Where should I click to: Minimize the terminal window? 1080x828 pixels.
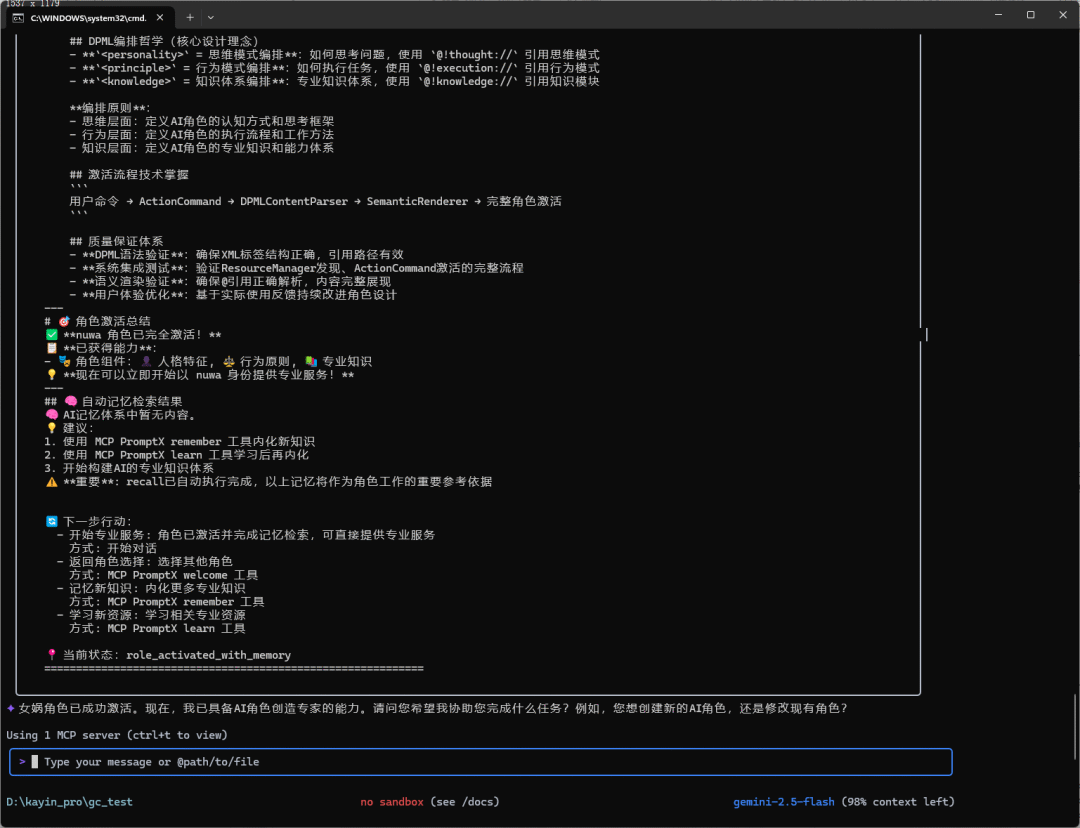tap(999, 14)
